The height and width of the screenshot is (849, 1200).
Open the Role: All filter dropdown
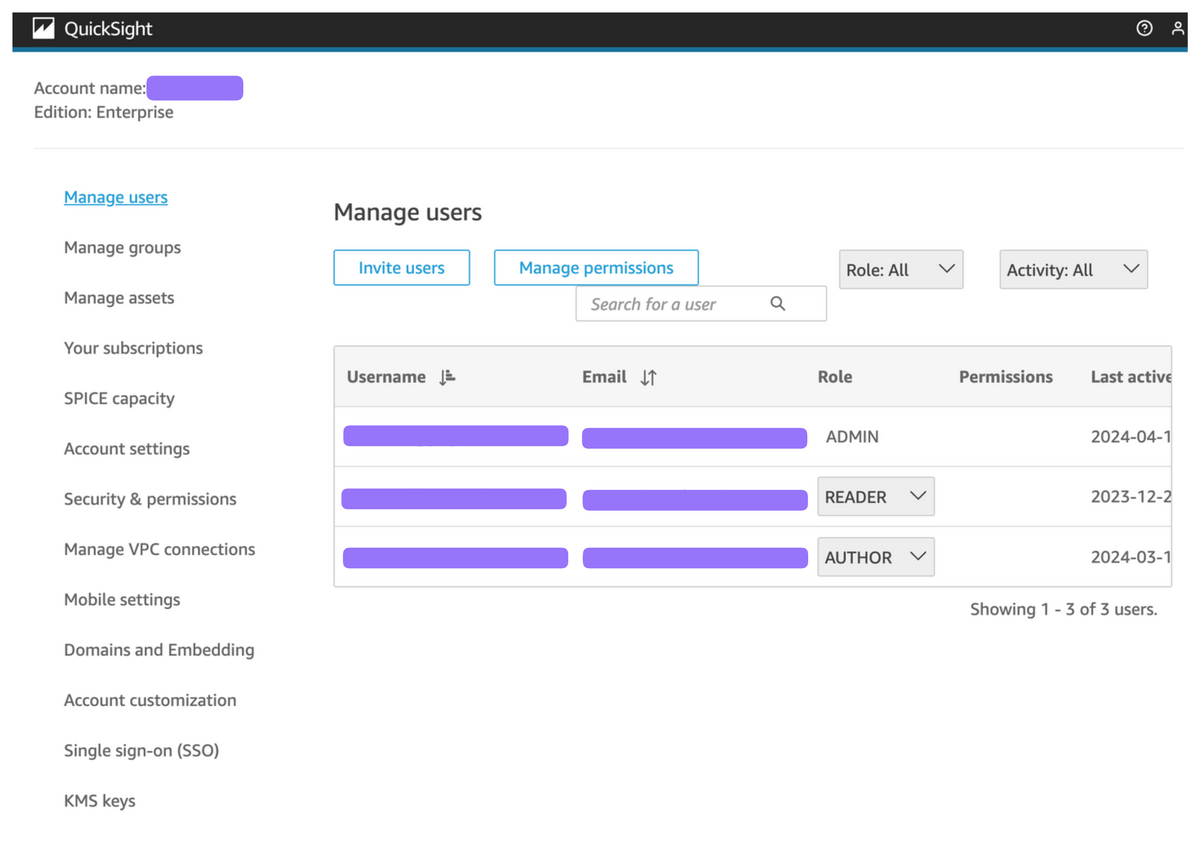pyautogui.click(x=901, y=270)
